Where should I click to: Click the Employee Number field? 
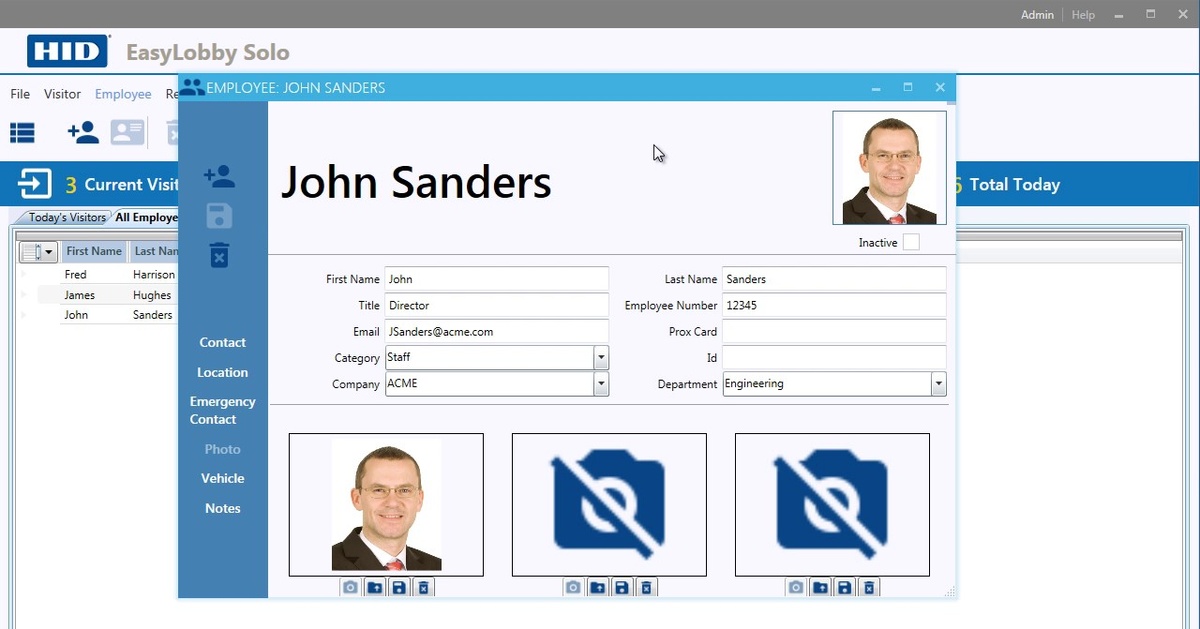click(834, 305)
